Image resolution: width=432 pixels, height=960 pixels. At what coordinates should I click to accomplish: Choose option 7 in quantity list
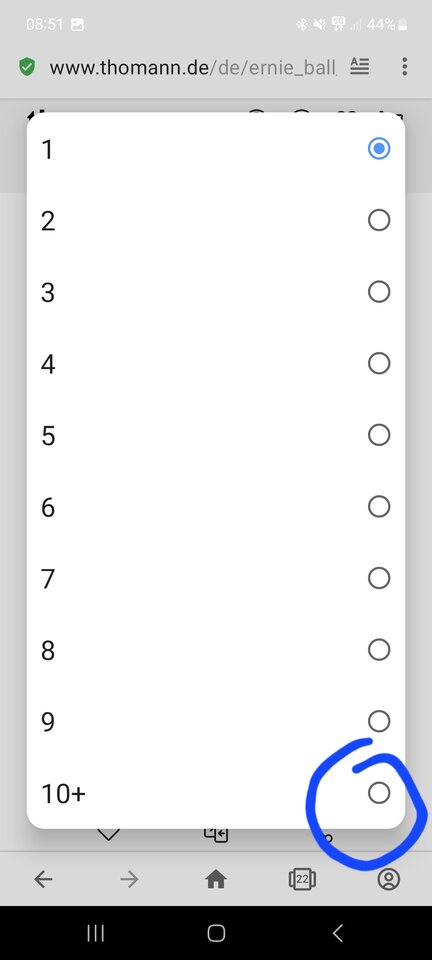click(215, 578)
